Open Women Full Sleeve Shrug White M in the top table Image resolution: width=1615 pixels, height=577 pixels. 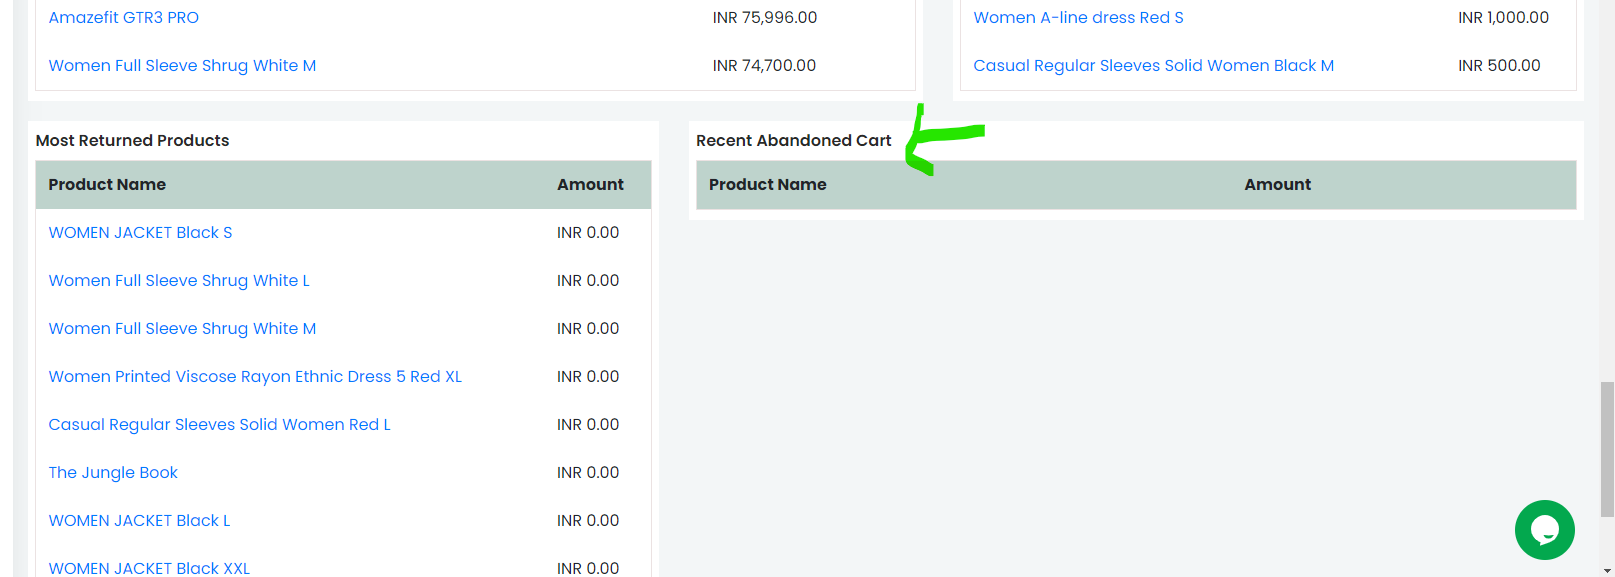pyautogui.click(x=182, y=66)
